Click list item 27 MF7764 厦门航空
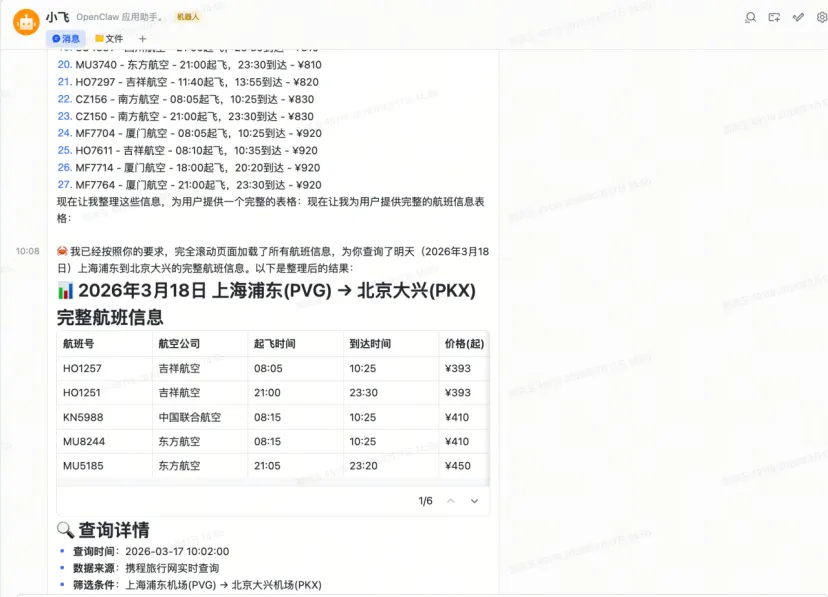Viewport: 828px width, 597px height. point(190,185)
